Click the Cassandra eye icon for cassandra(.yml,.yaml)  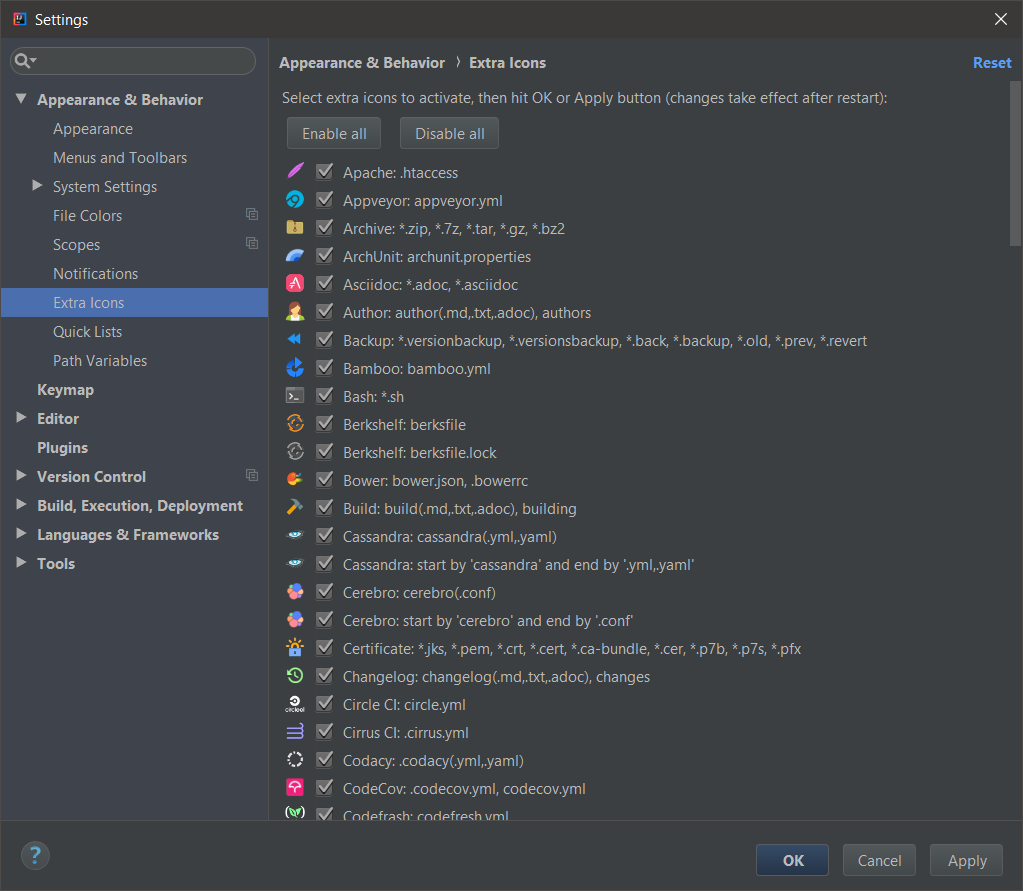coord(295,536)
